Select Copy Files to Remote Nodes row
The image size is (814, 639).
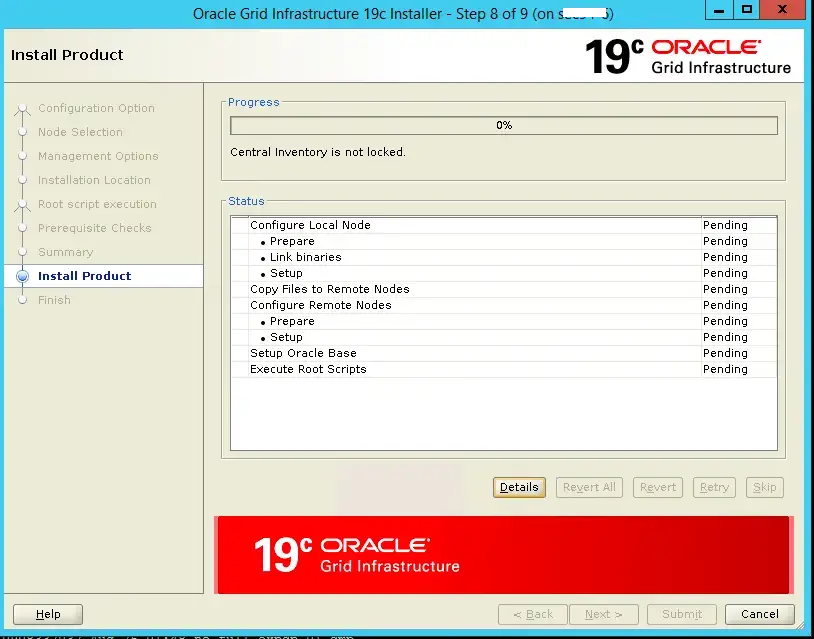point(329,289)
